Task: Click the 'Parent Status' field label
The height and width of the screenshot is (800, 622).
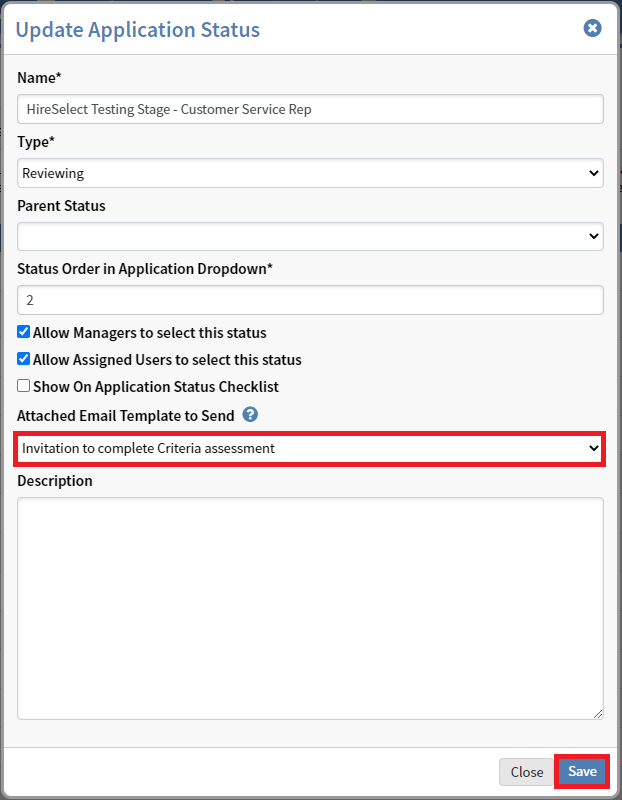Action: coord(61,205)
